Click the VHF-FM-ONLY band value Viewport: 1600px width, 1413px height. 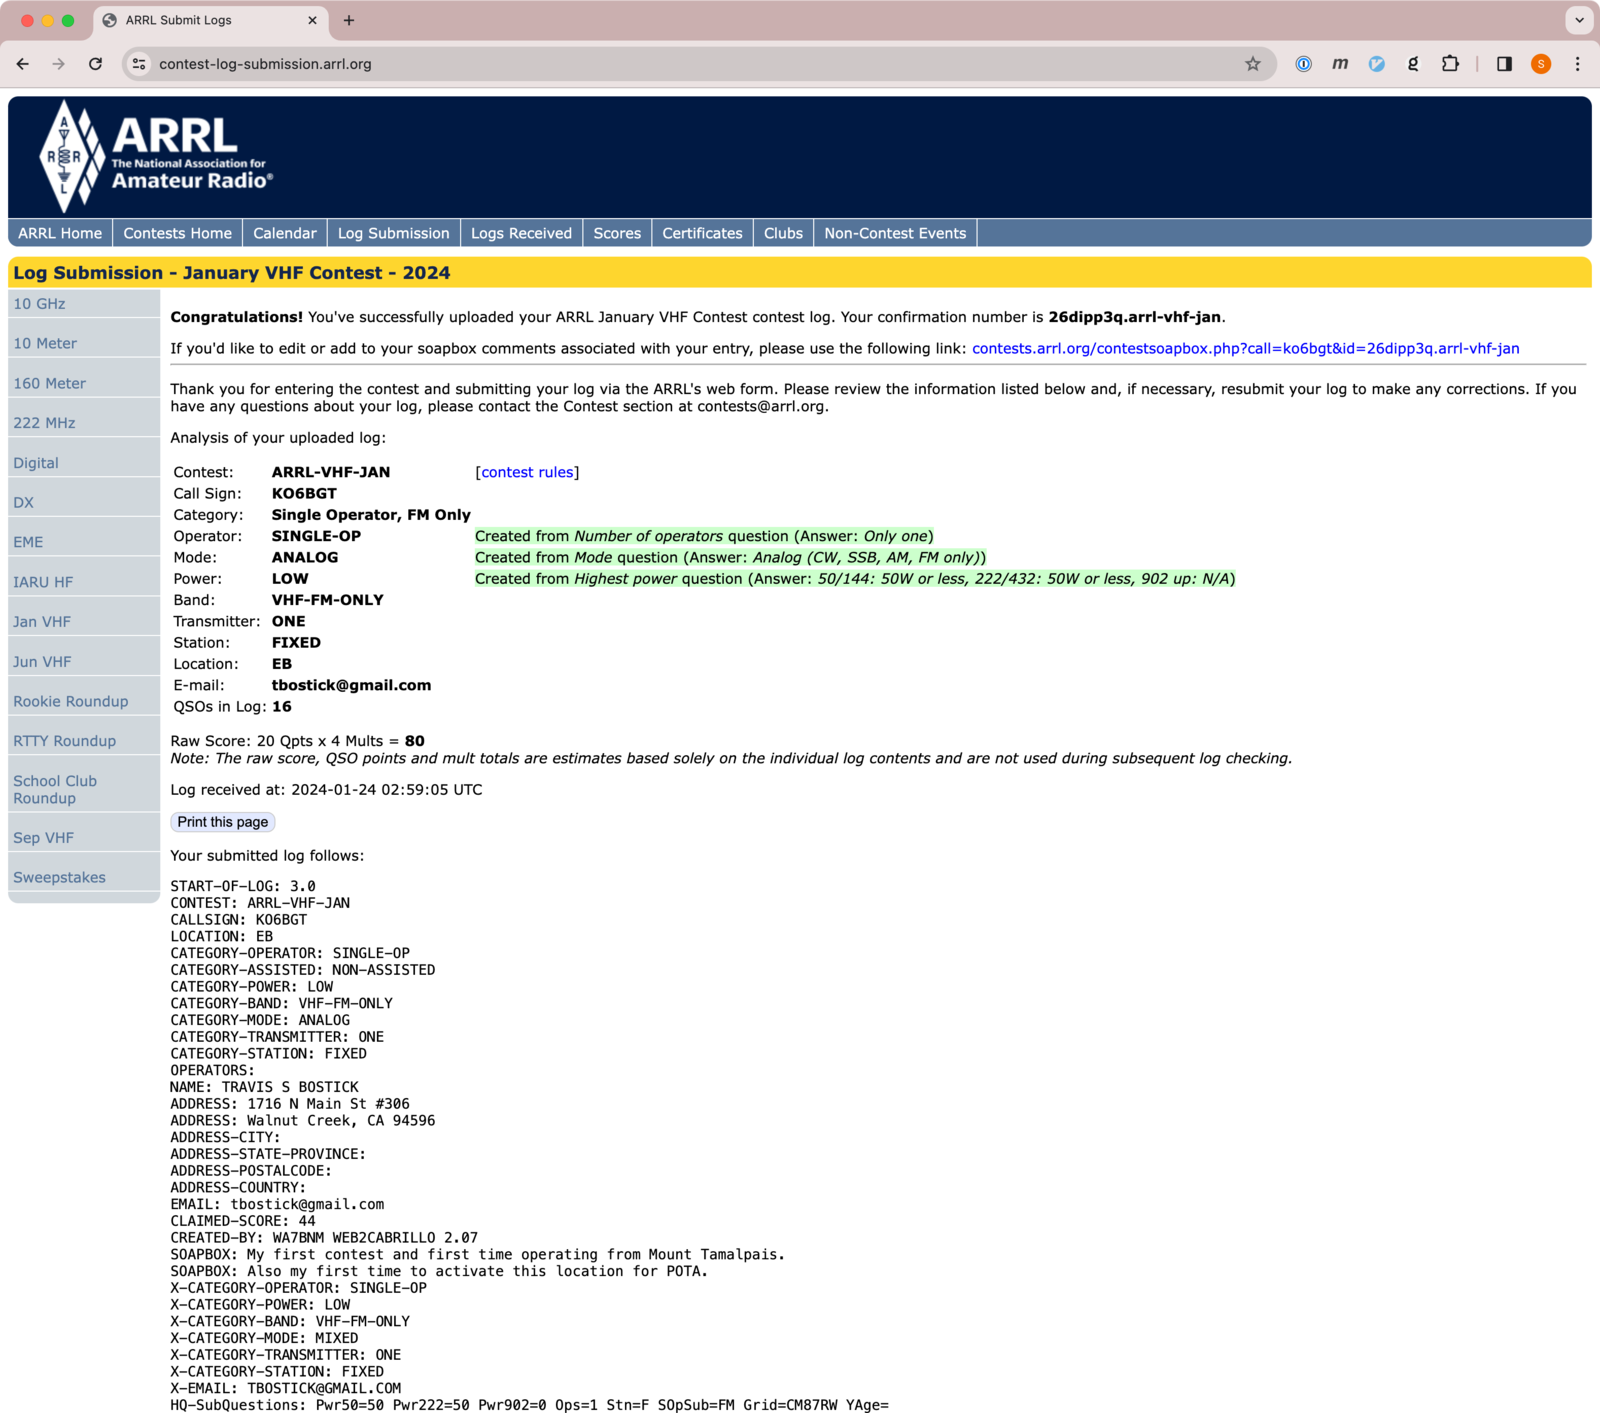(x=328, y=600)
